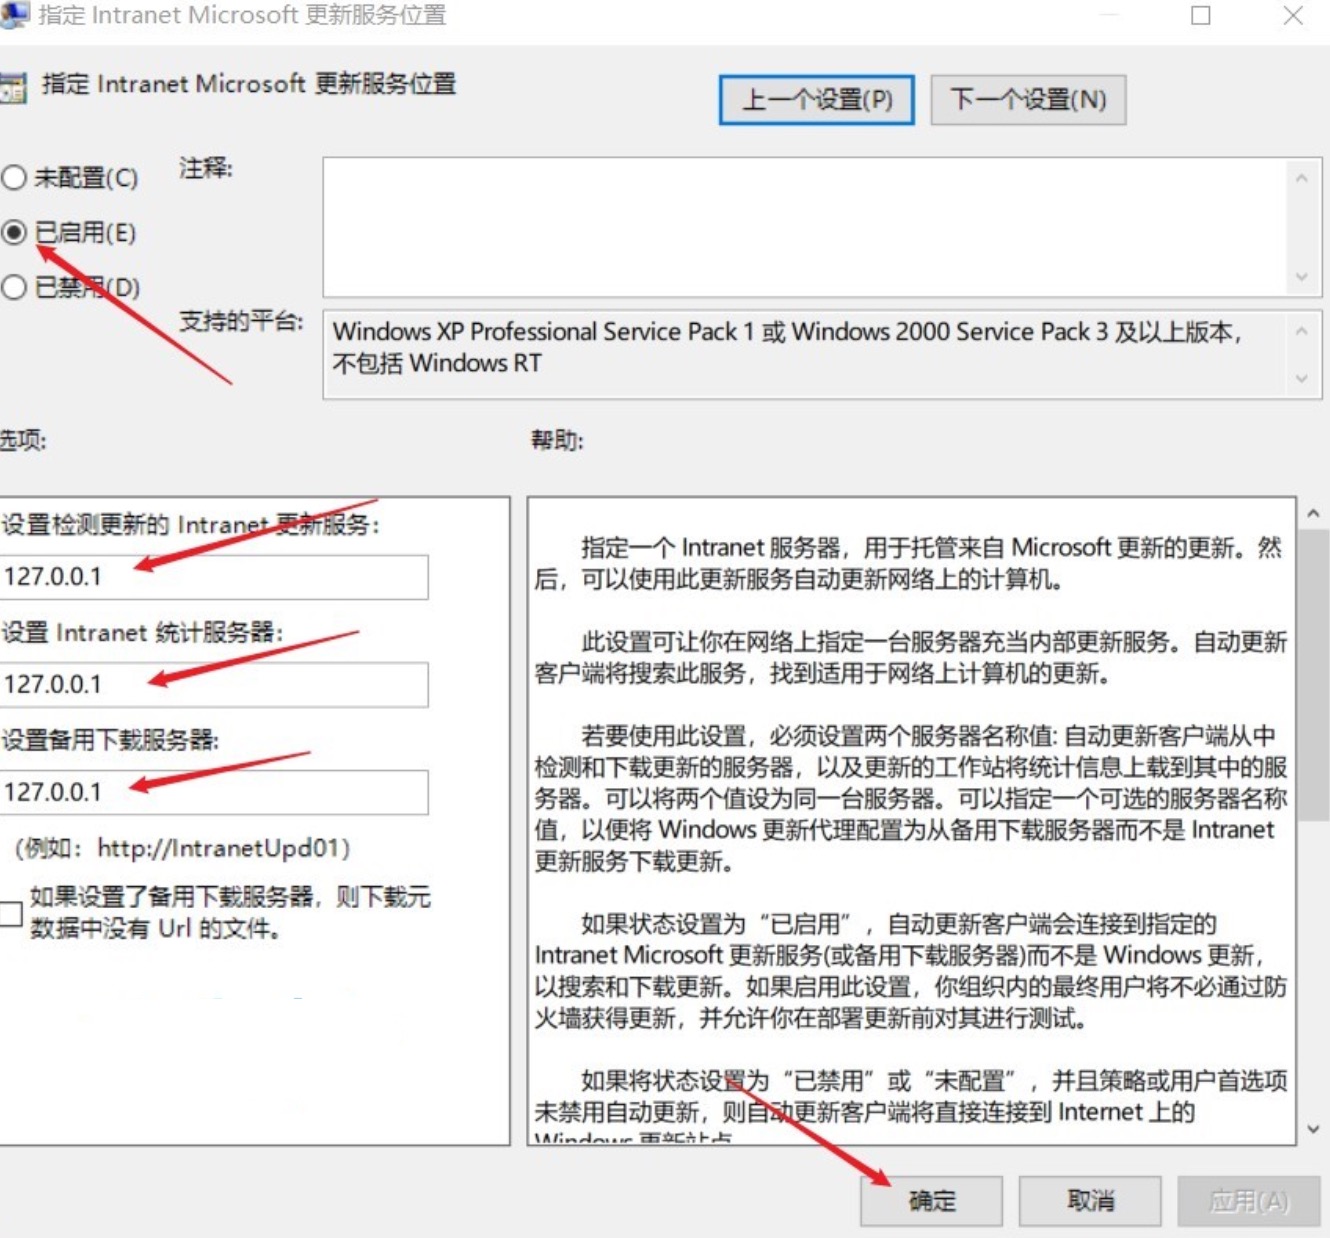Click the help paragraph starting 指定一个 Intranet 服务器
This screenshot has width=1330, height=1238.
tap(909, 563)
